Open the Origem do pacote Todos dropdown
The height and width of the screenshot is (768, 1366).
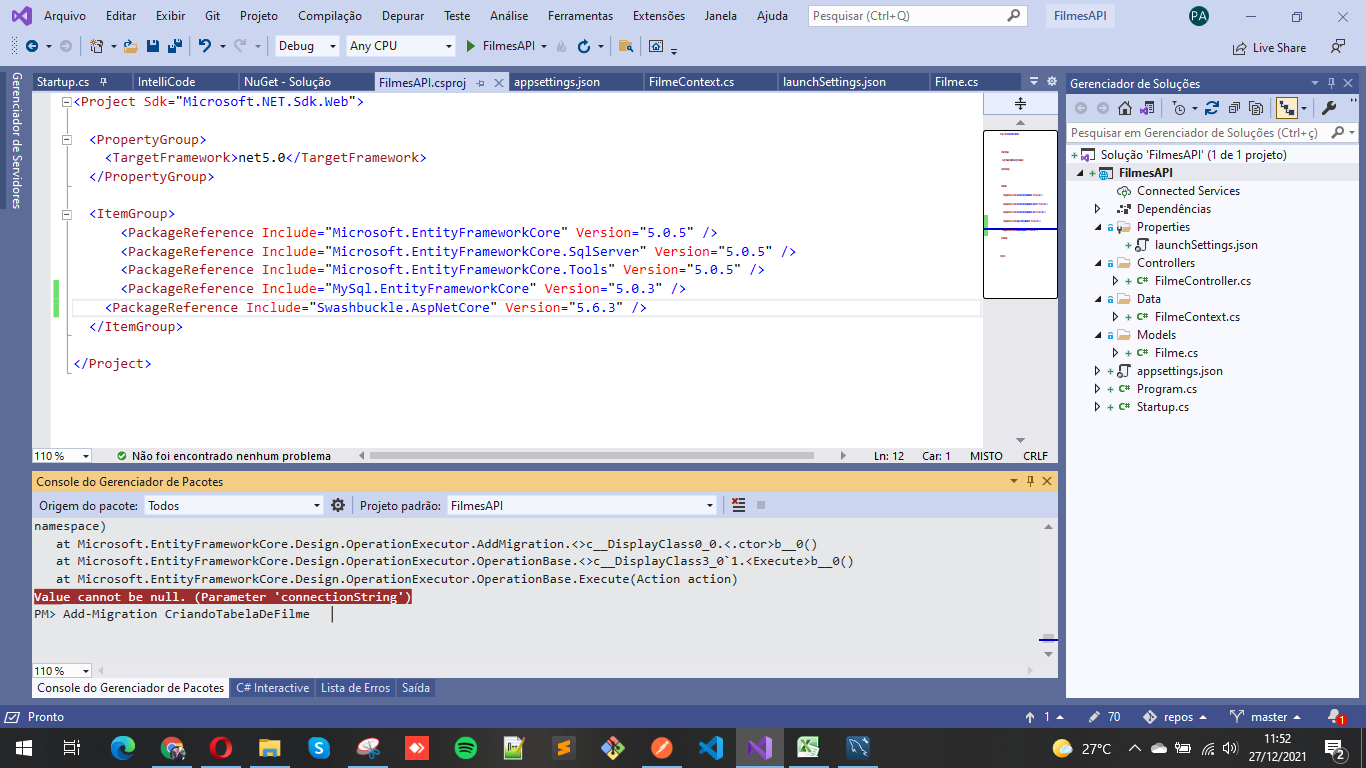tap(234, 505)
